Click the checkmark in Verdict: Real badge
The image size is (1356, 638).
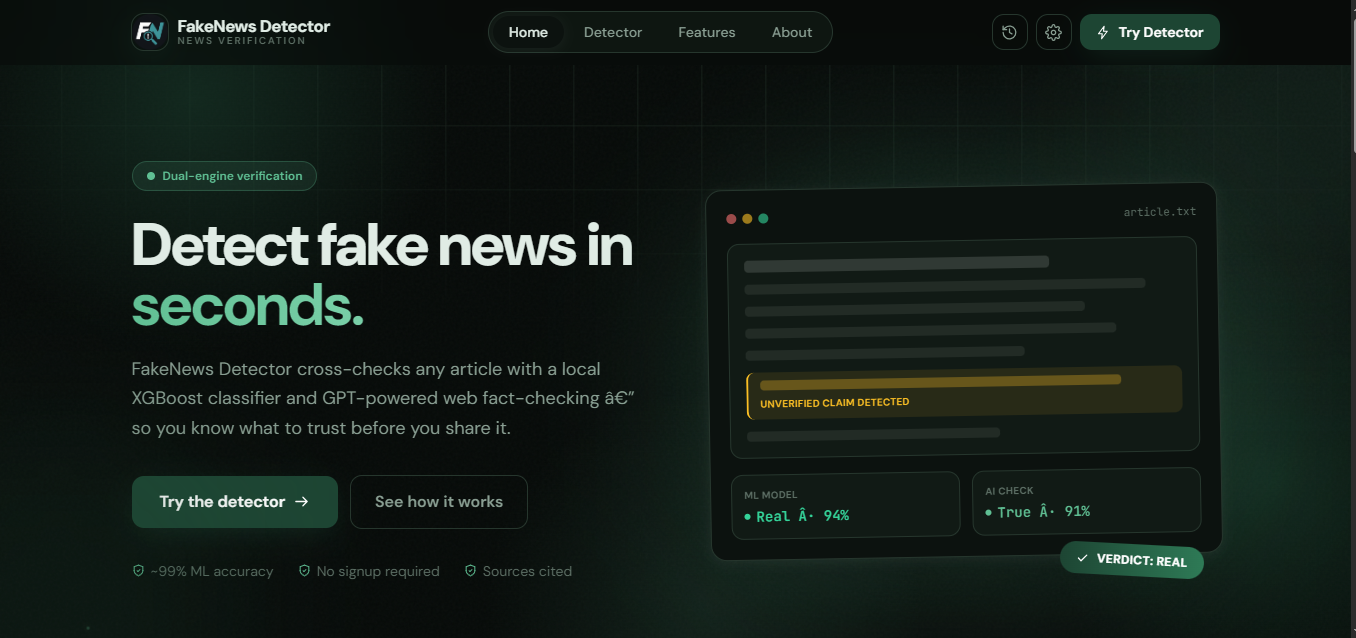tap(1082, 558)
